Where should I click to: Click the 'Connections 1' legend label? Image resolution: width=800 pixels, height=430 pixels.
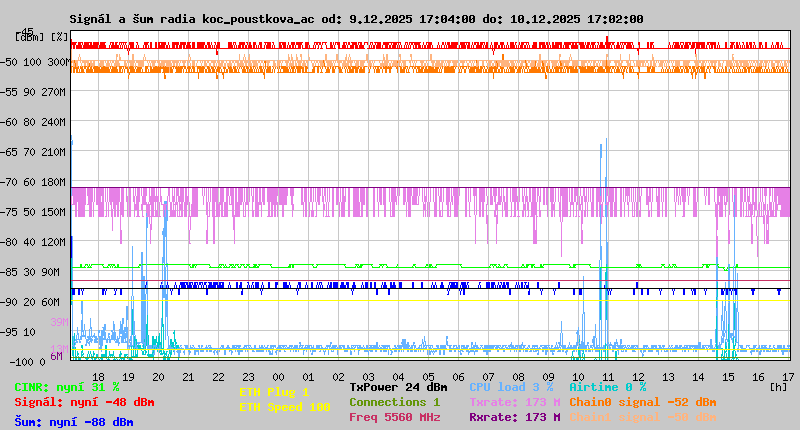(x=394, y=402)
